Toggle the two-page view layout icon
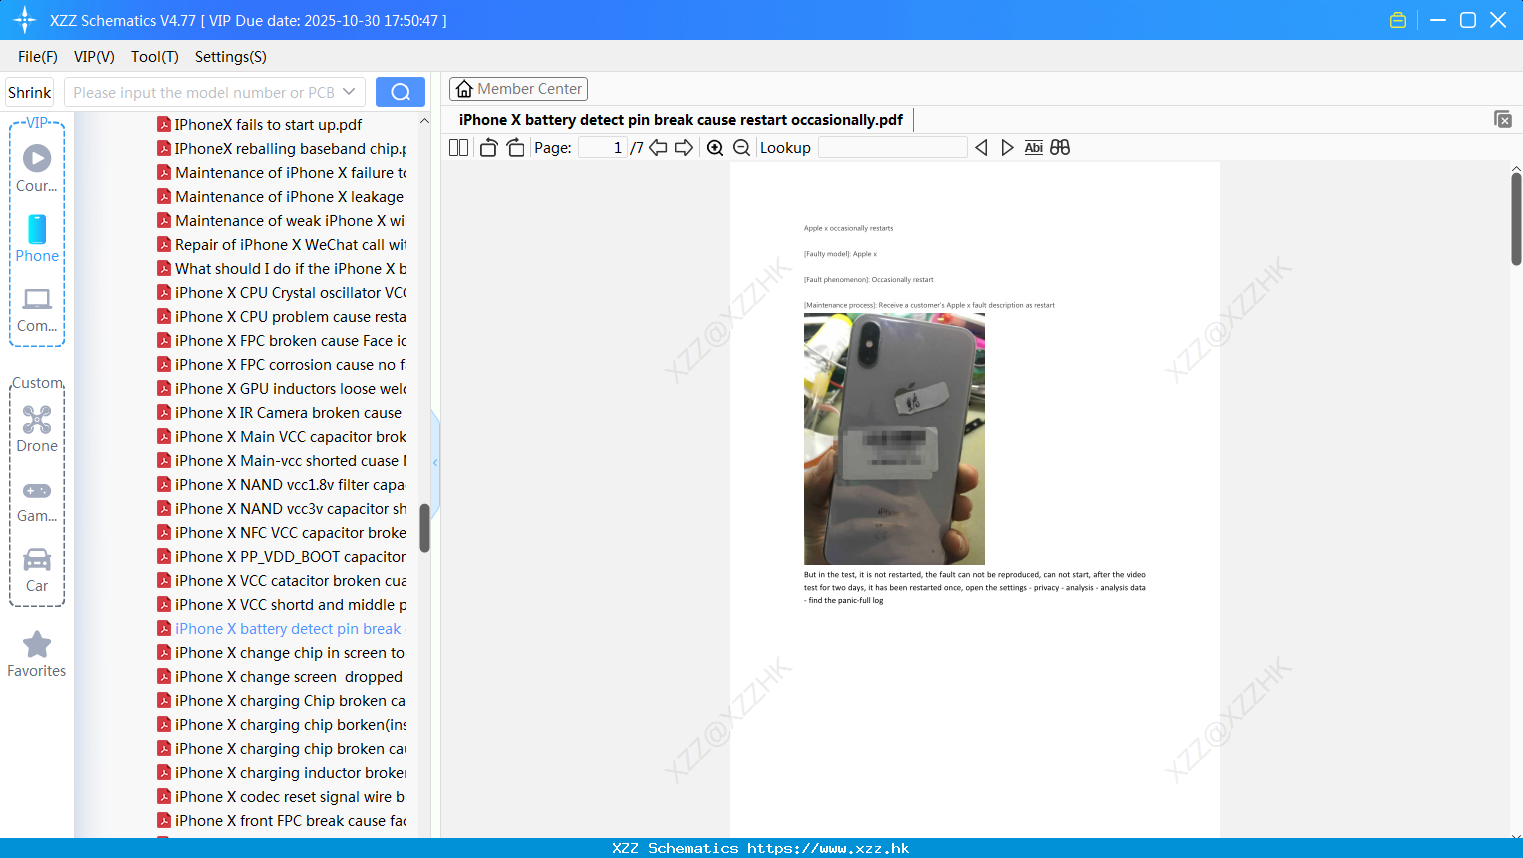This screenshot has height=858, width=1523. pos(458,148)
